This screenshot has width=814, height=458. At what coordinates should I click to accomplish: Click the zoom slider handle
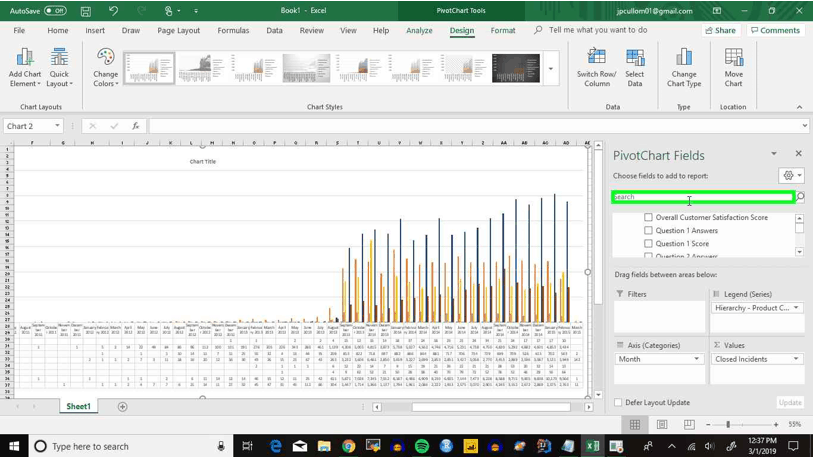(x=728, y=425)
